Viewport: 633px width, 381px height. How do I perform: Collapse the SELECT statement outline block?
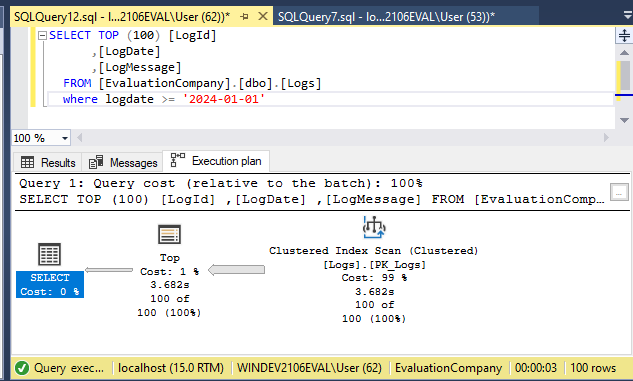click(42, 36)
